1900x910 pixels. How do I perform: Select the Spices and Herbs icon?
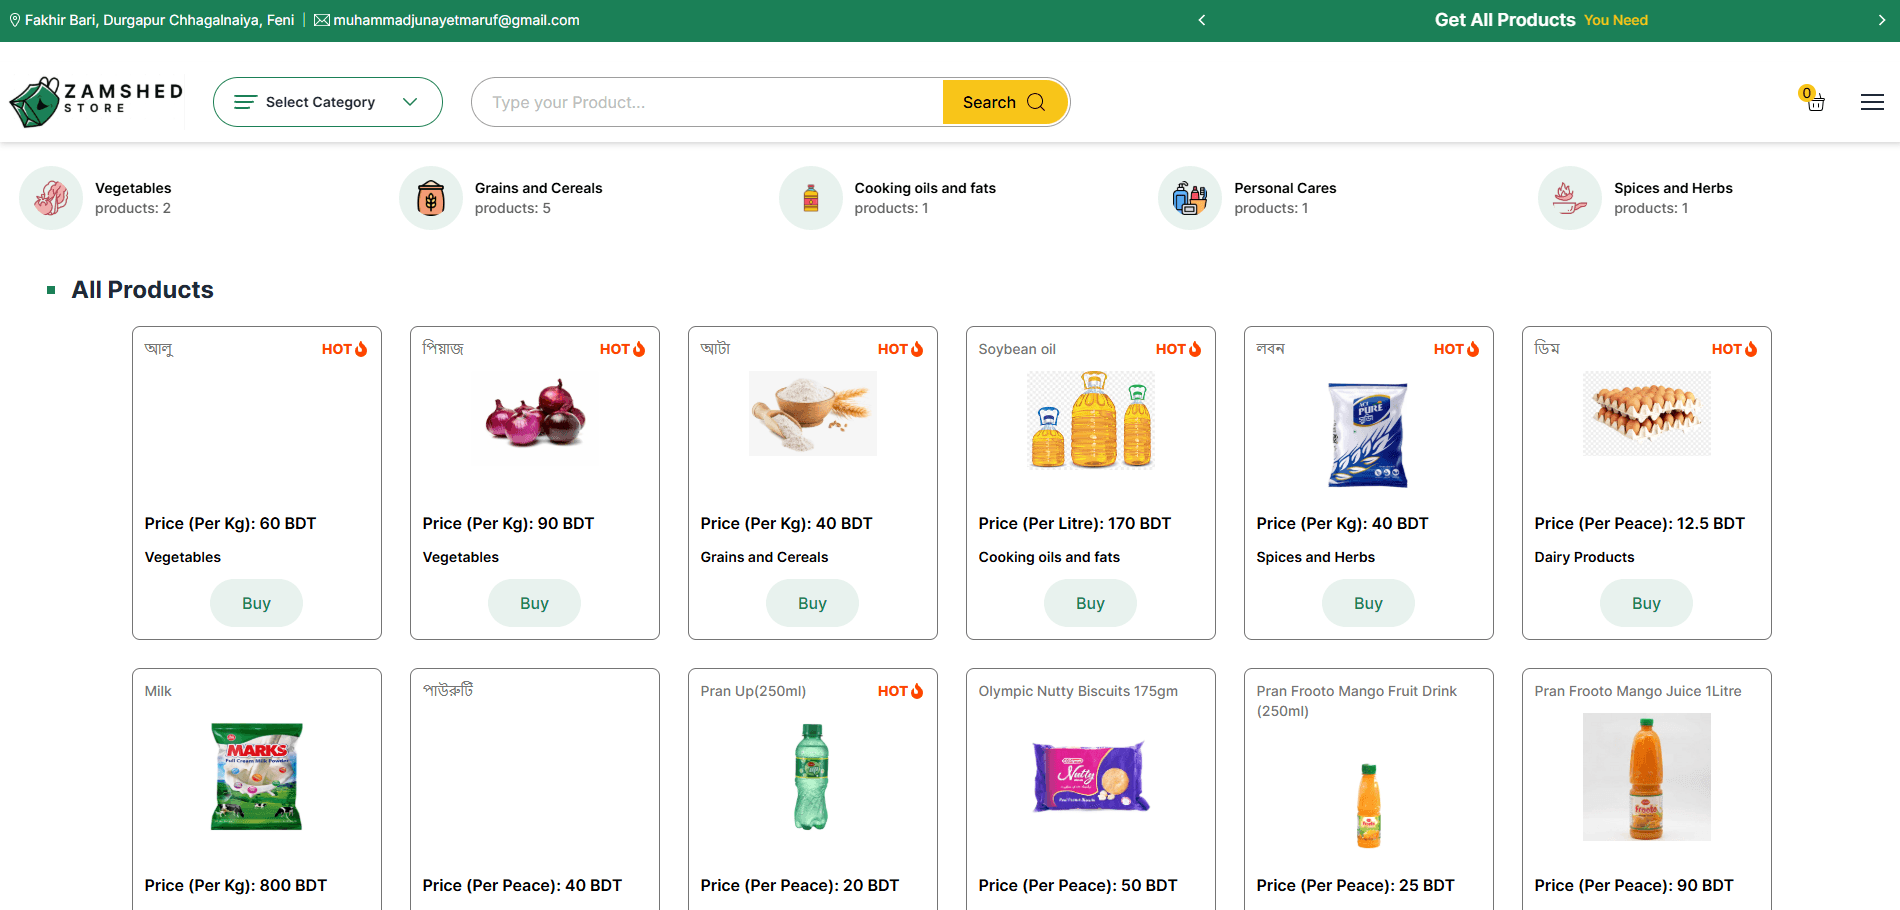point(1570,198)
